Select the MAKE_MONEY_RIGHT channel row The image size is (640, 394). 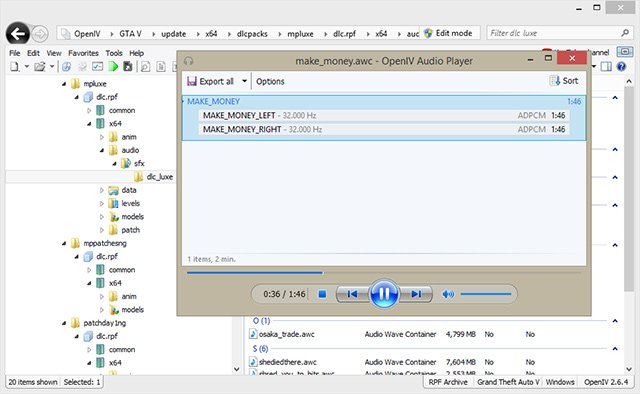point(384,129)
